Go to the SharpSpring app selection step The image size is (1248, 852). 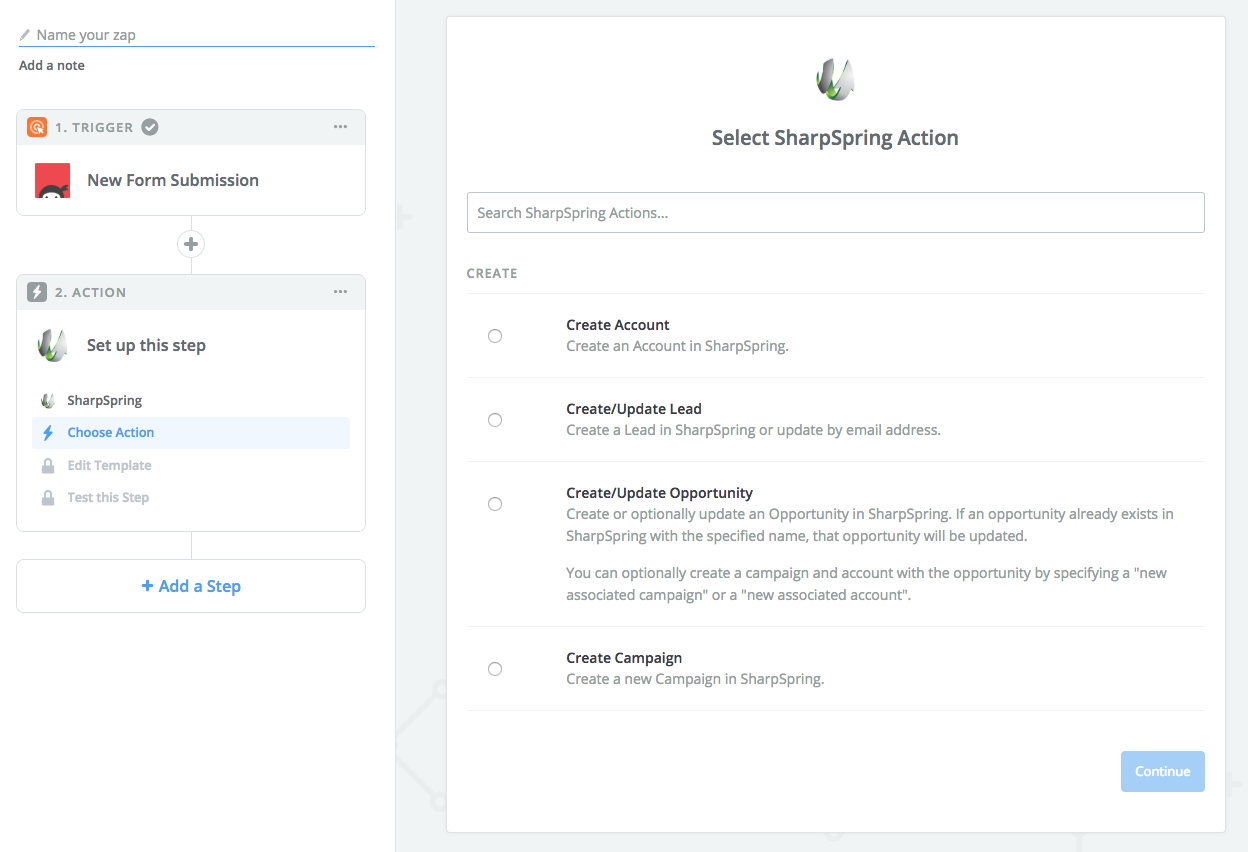coord(104,401)
